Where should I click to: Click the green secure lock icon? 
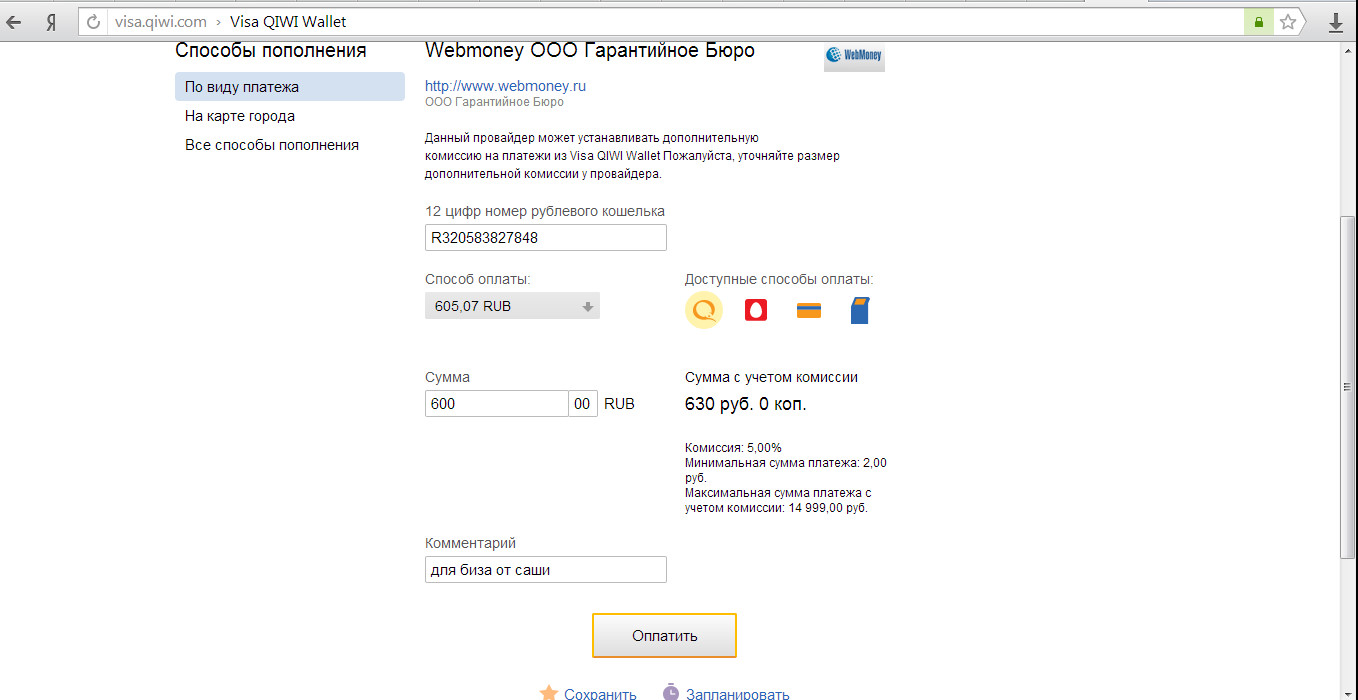click(1259, 22)
